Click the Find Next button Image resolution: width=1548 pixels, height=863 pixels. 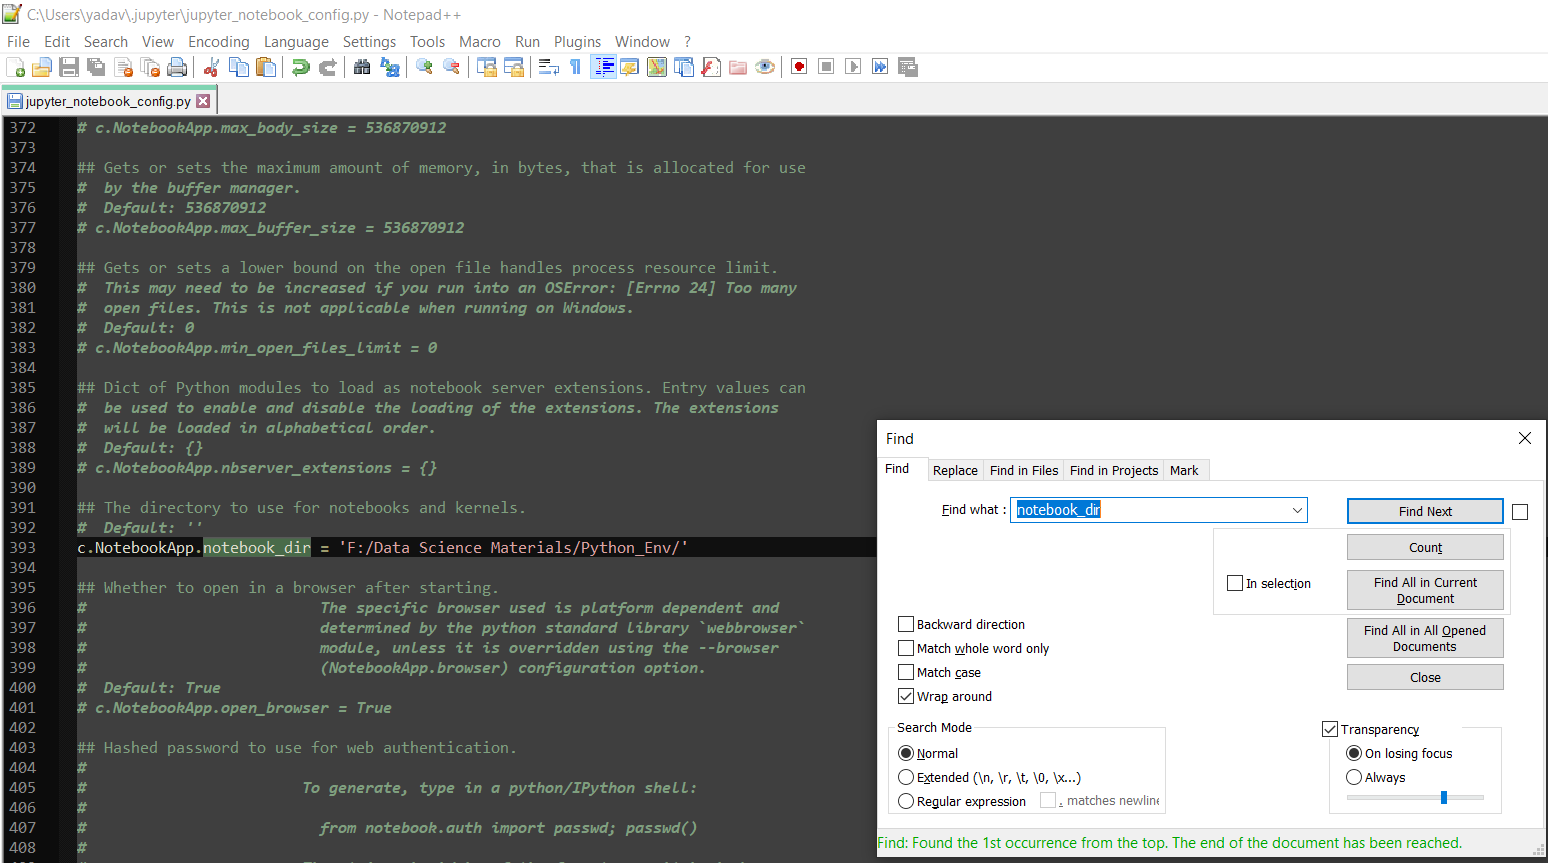[1425, 511]
